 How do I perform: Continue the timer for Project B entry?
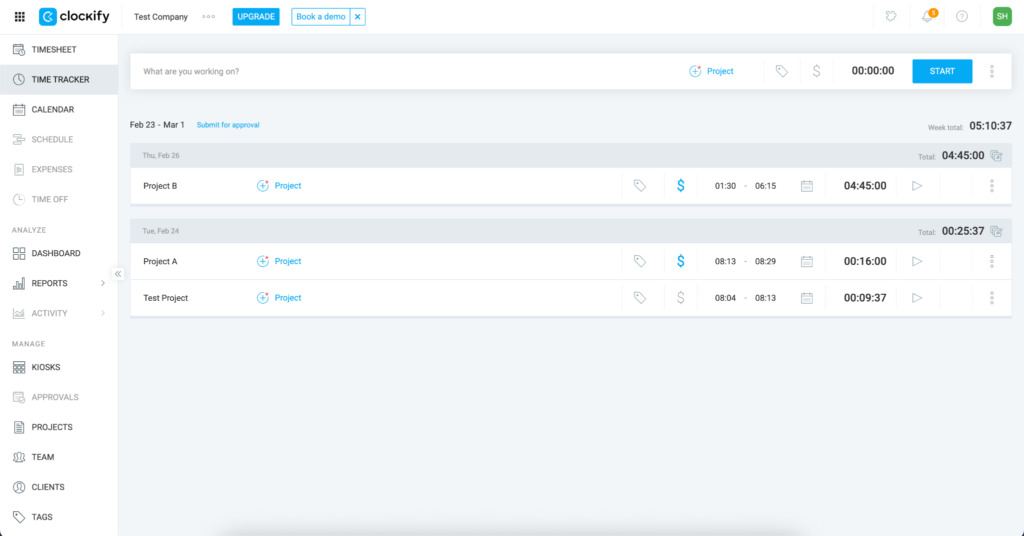917,186
